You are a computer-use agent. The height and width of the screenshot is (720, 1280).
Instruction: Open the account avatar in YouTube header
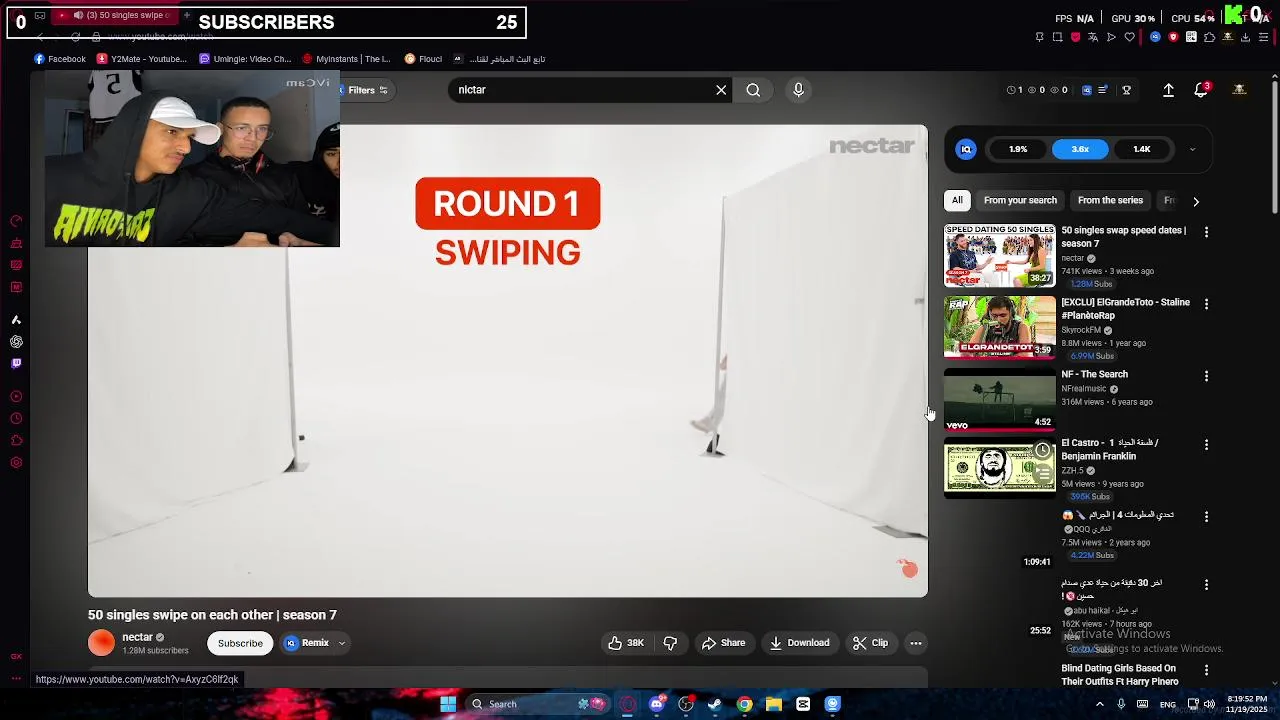1239,90
